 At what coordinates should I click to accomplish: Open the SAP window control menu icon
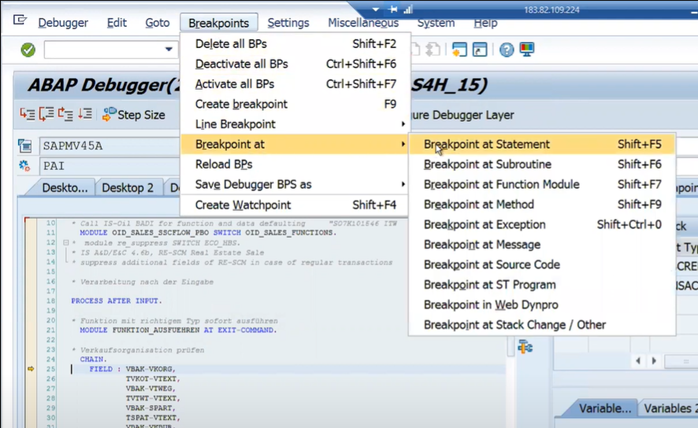pyautogui.click(x=20, y=20)
